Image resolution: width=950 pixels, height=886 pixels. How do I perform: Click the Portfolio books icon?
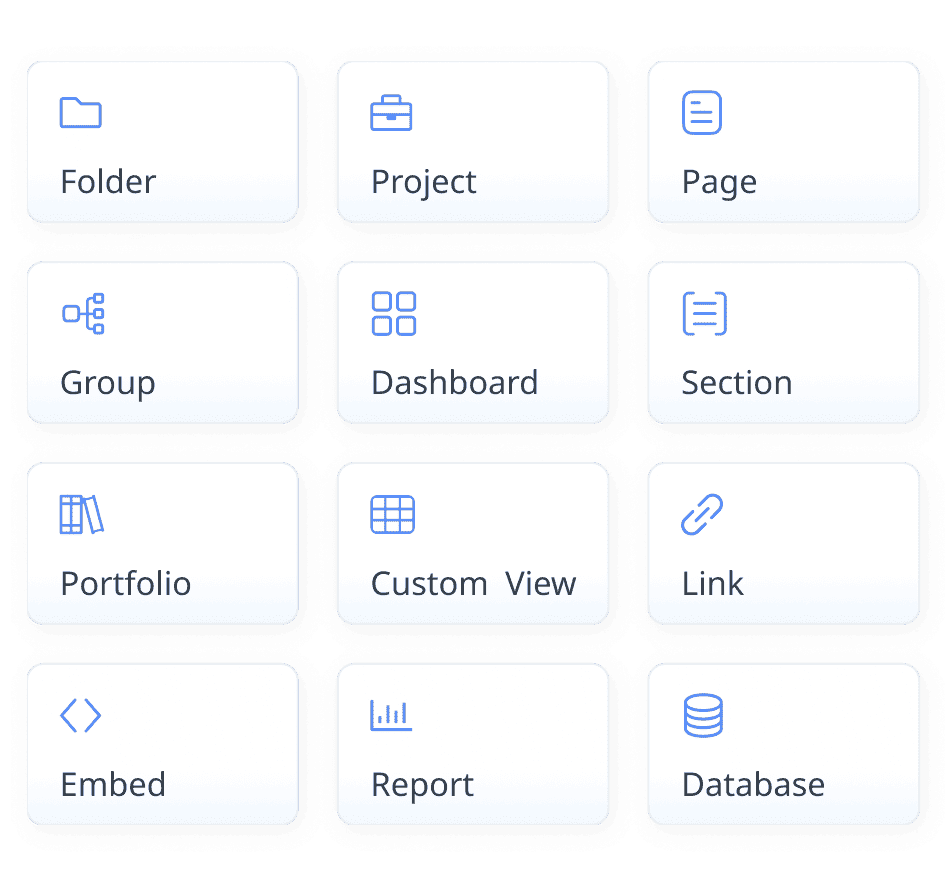pyautogui.click(x=81, y=514)
